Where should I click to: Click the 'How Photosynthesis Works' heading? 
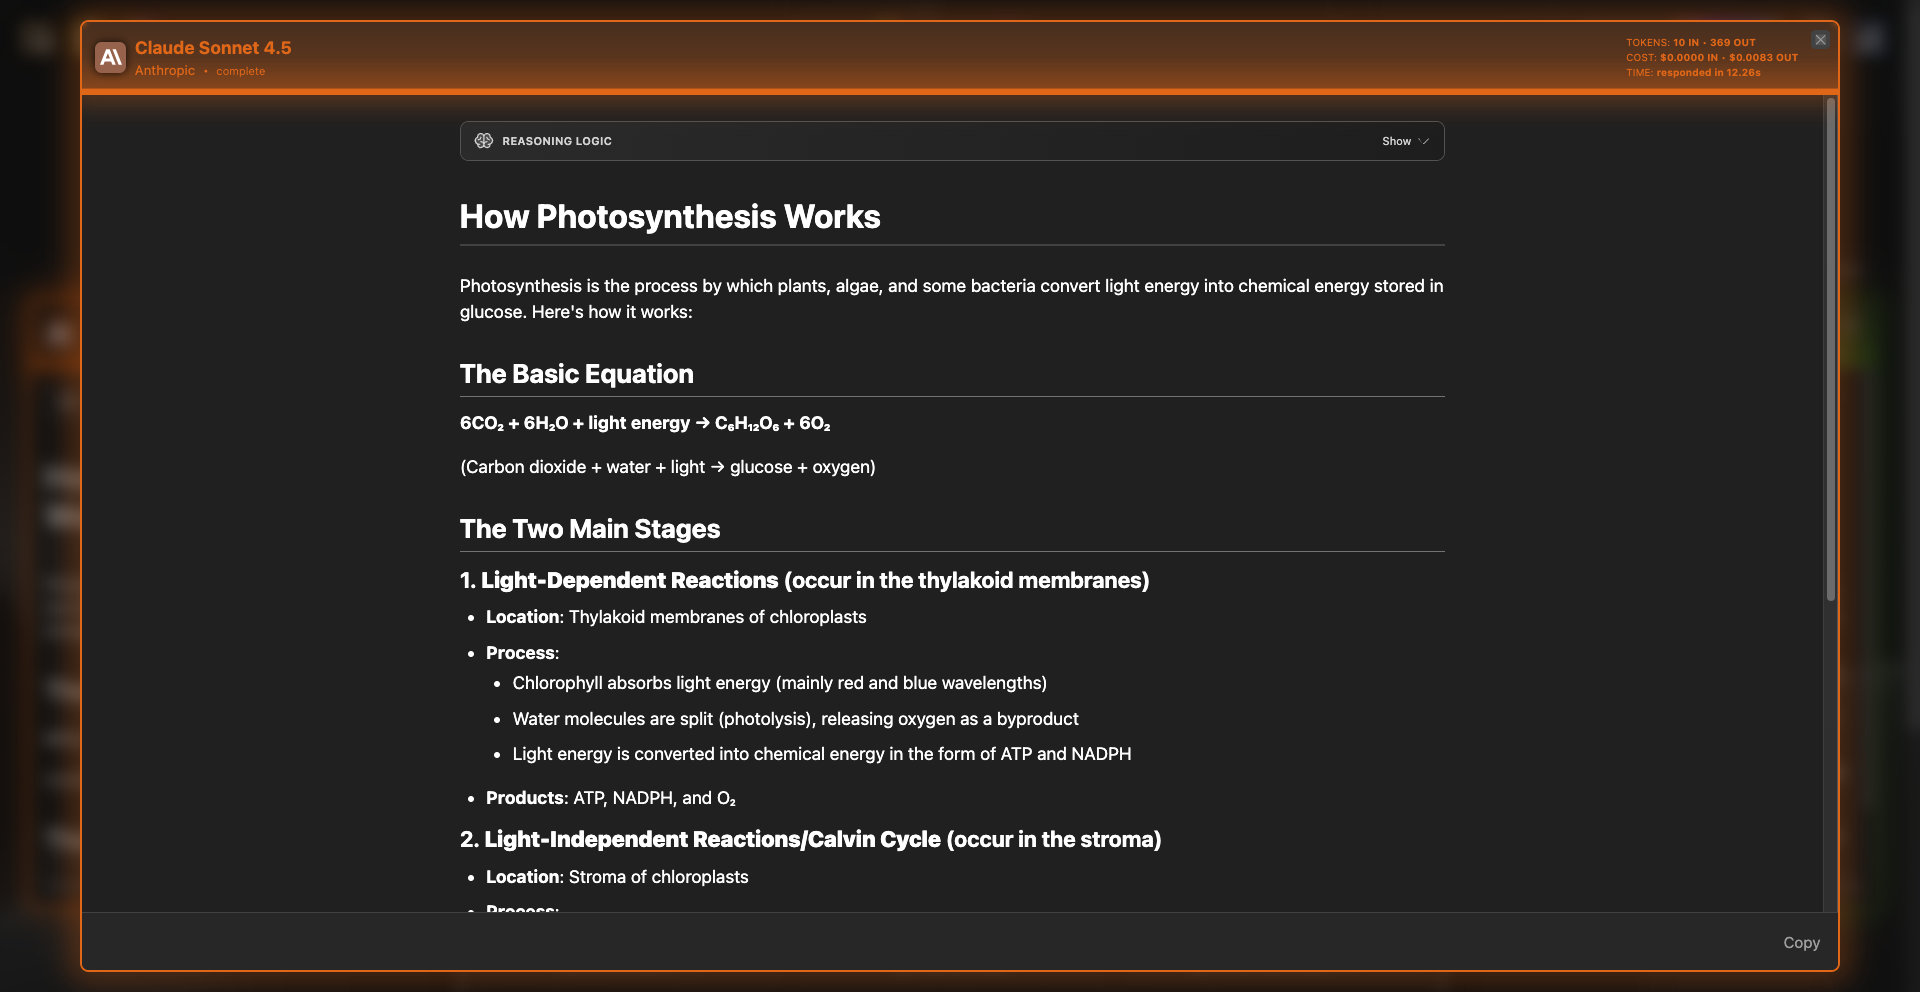pos(670,217)
